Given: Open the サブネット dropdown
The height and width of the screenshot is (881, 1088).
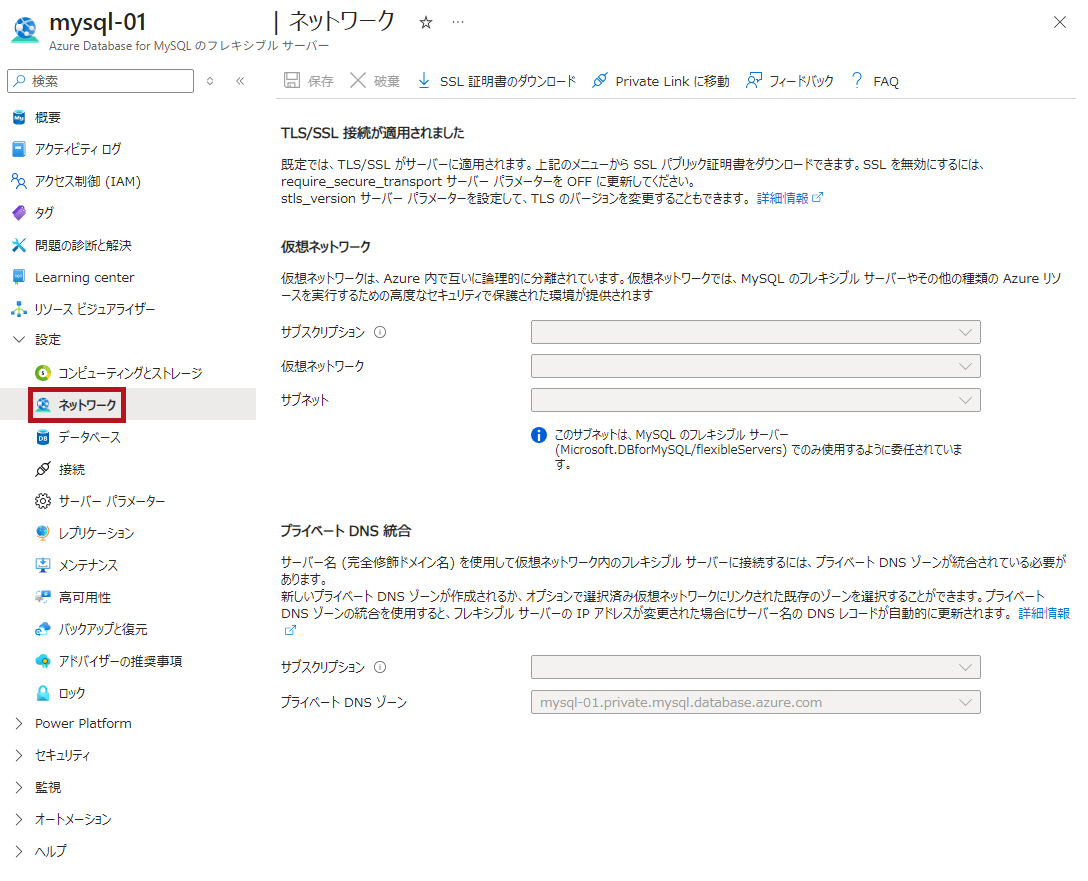Looking at the screenshot, I should pyautogui.click(x=755, y=400).
